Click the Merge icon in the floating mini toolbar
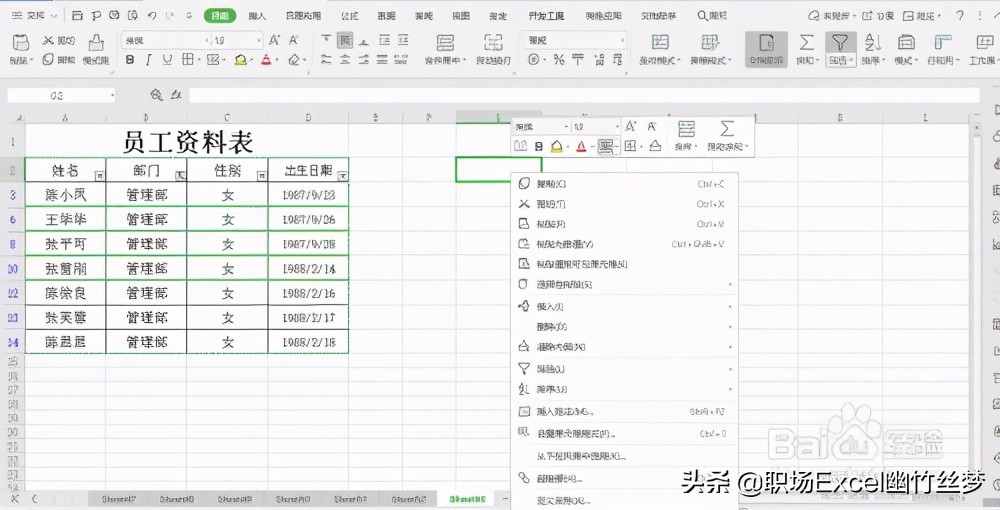 coord(686,129)
